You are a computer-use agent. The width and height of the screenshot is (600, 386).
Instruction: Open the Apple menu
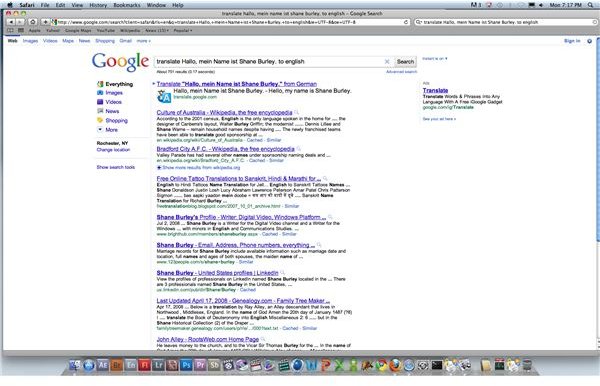coord(10,5)
